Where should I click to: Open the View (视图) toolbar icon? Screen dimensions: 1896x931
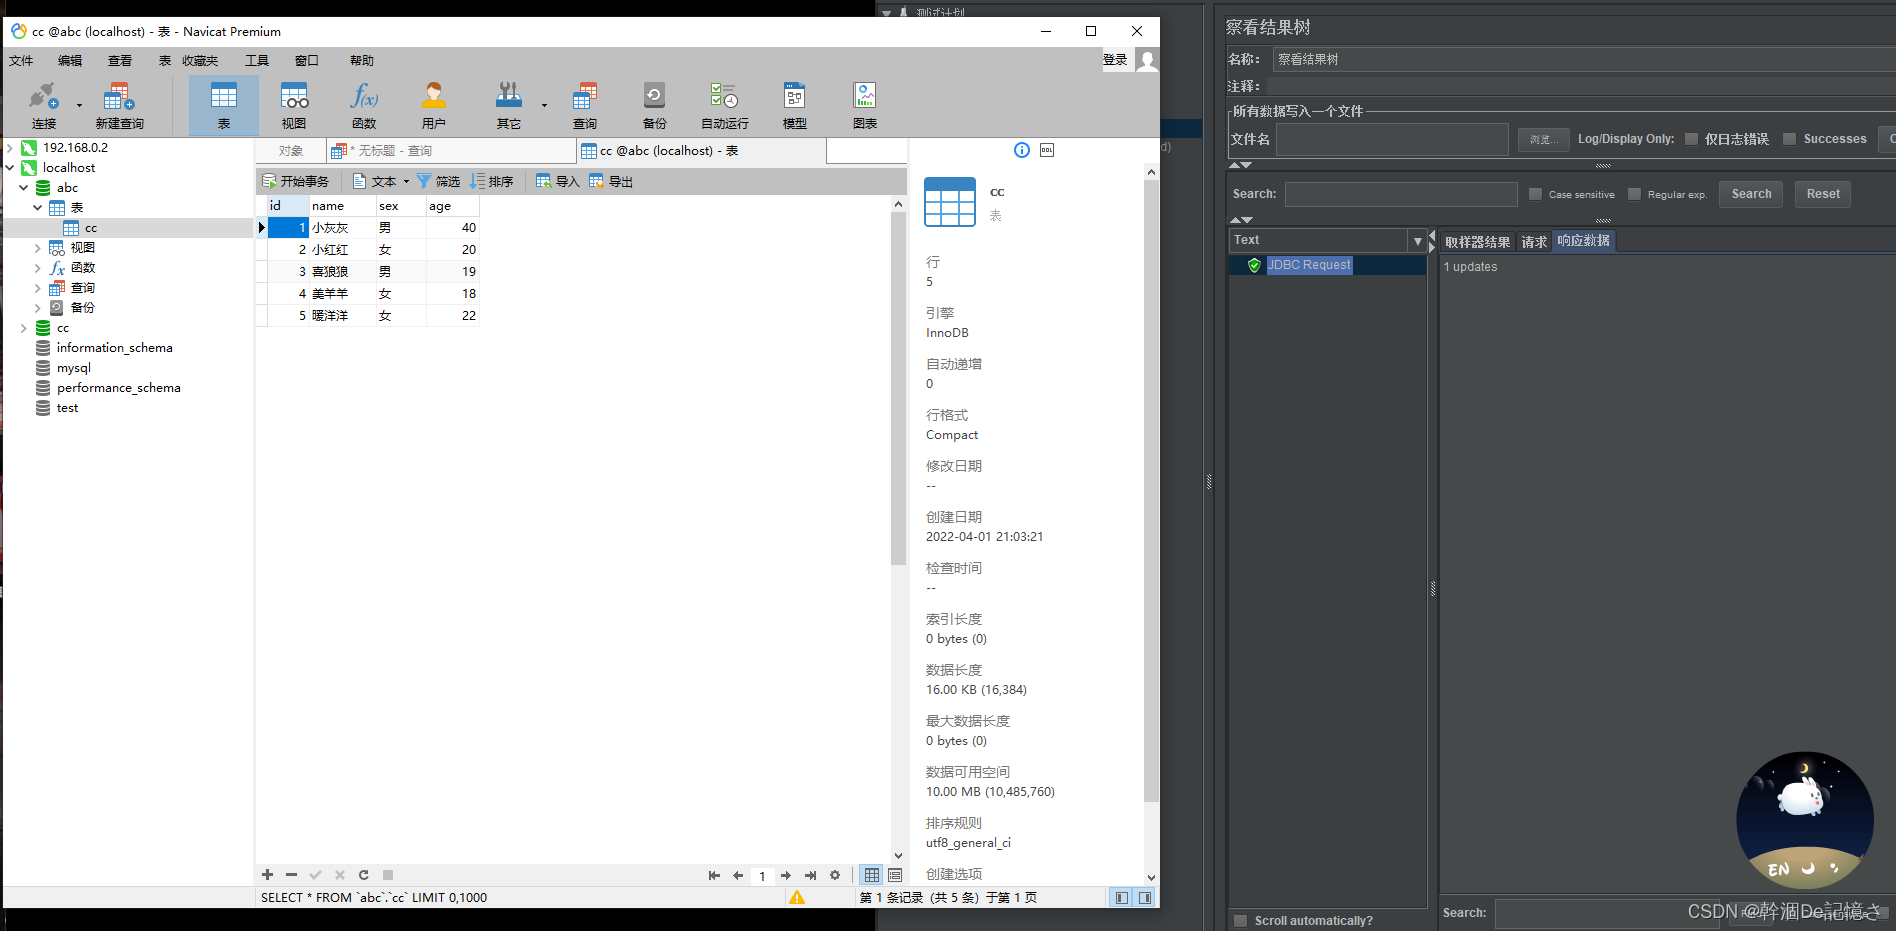pyautogui.click(x=294, y=106)
